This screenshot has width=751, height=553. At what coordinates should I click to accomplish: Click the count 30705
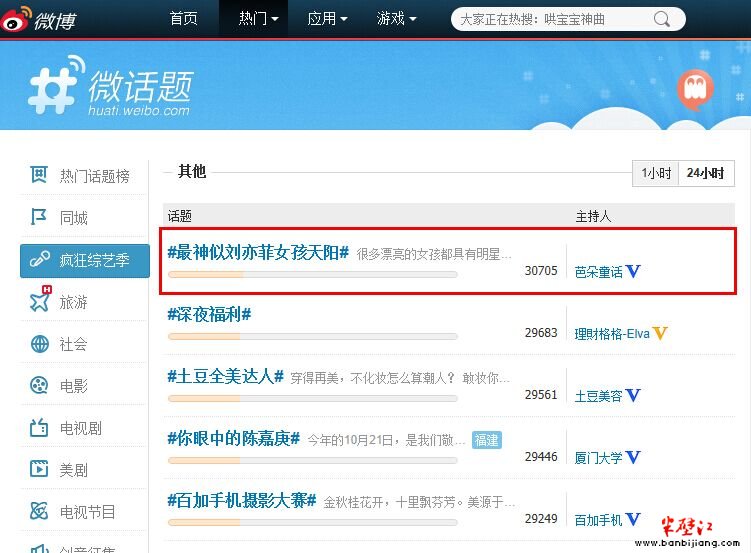pos(541,271)
